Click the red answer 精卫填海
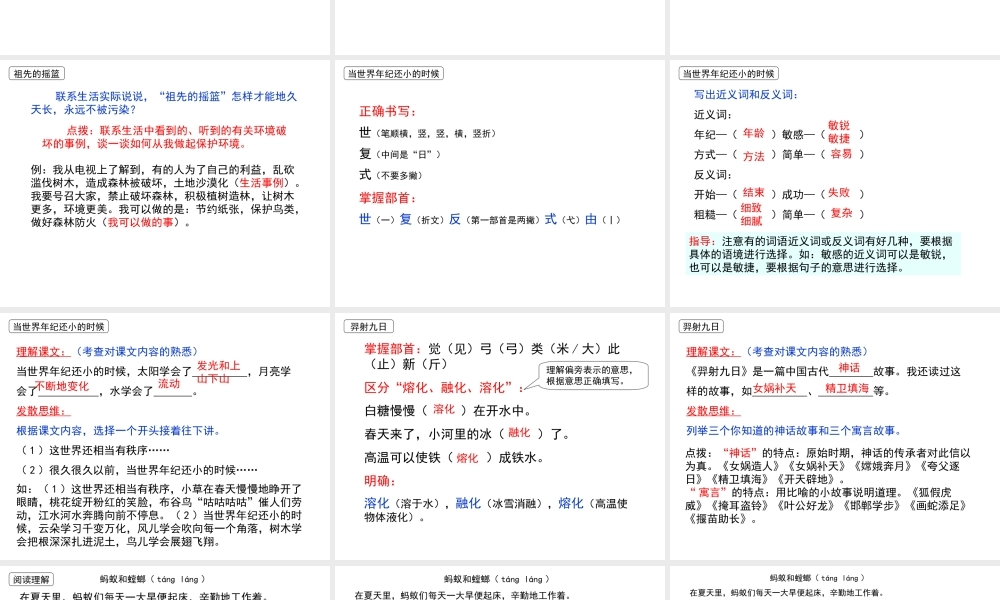Image resolution: width=1000 pixels, height=600 pixels. click(847, 388)
